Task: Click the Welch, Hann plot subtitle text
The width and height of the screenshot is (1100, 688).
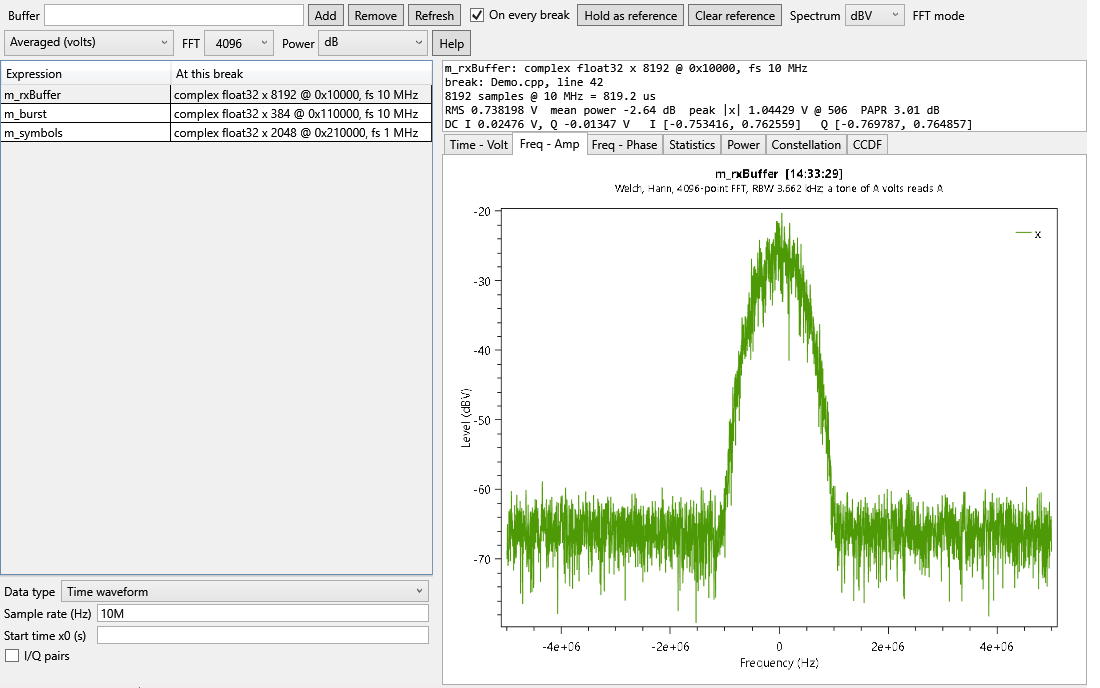Action: [779, 189]
